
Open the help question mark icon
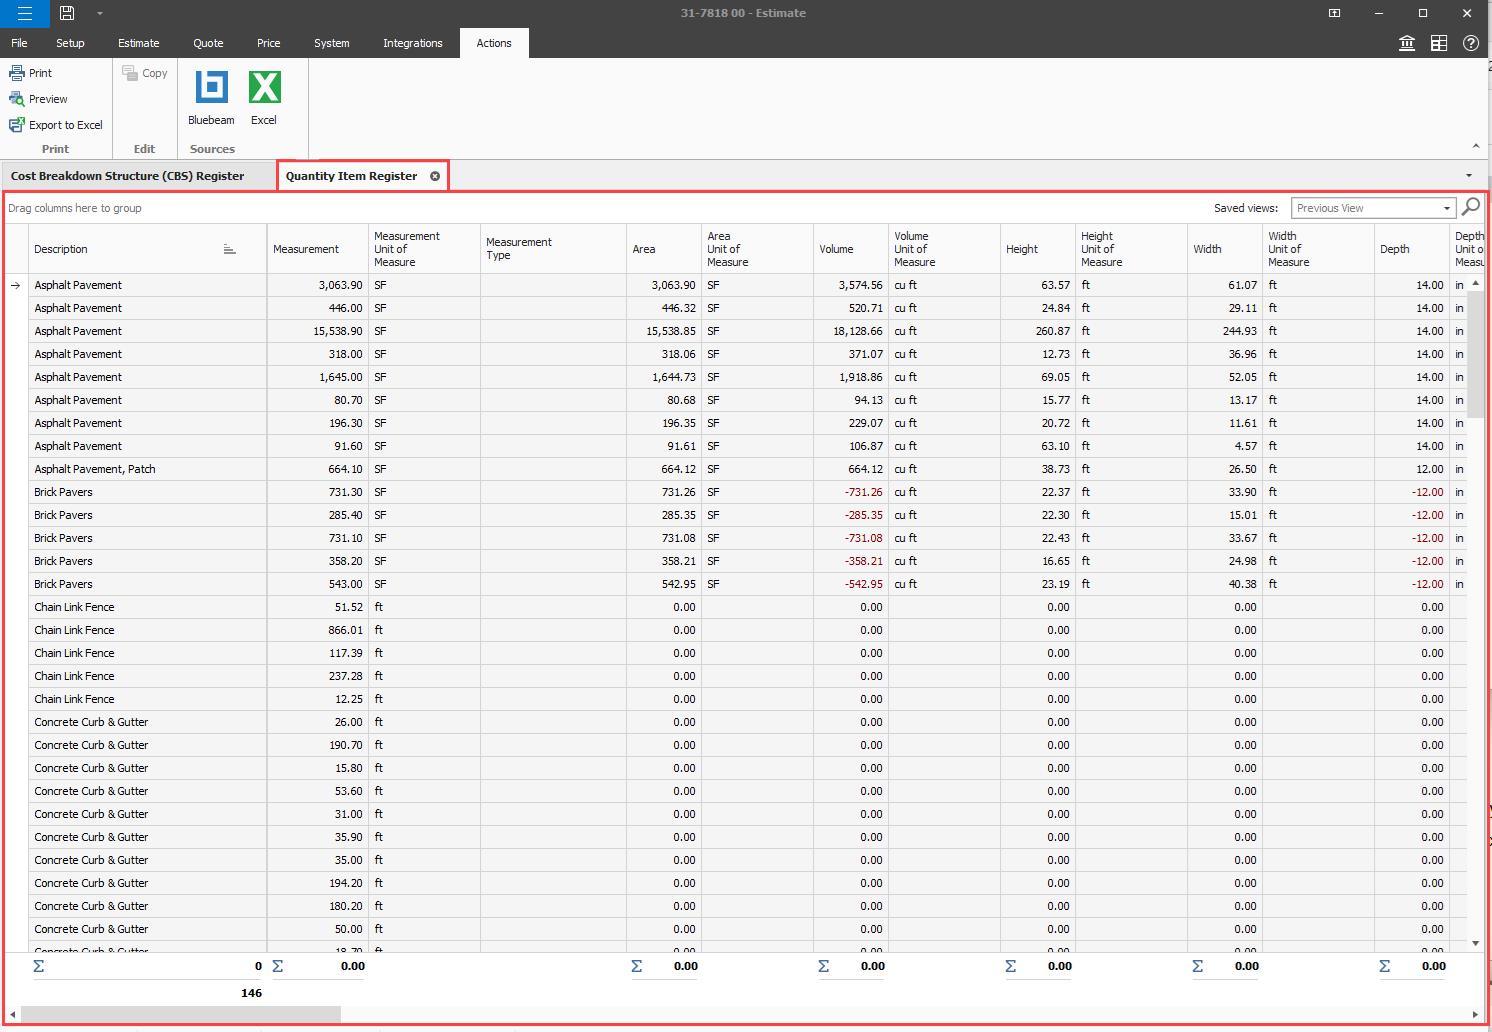(1470, 43)
